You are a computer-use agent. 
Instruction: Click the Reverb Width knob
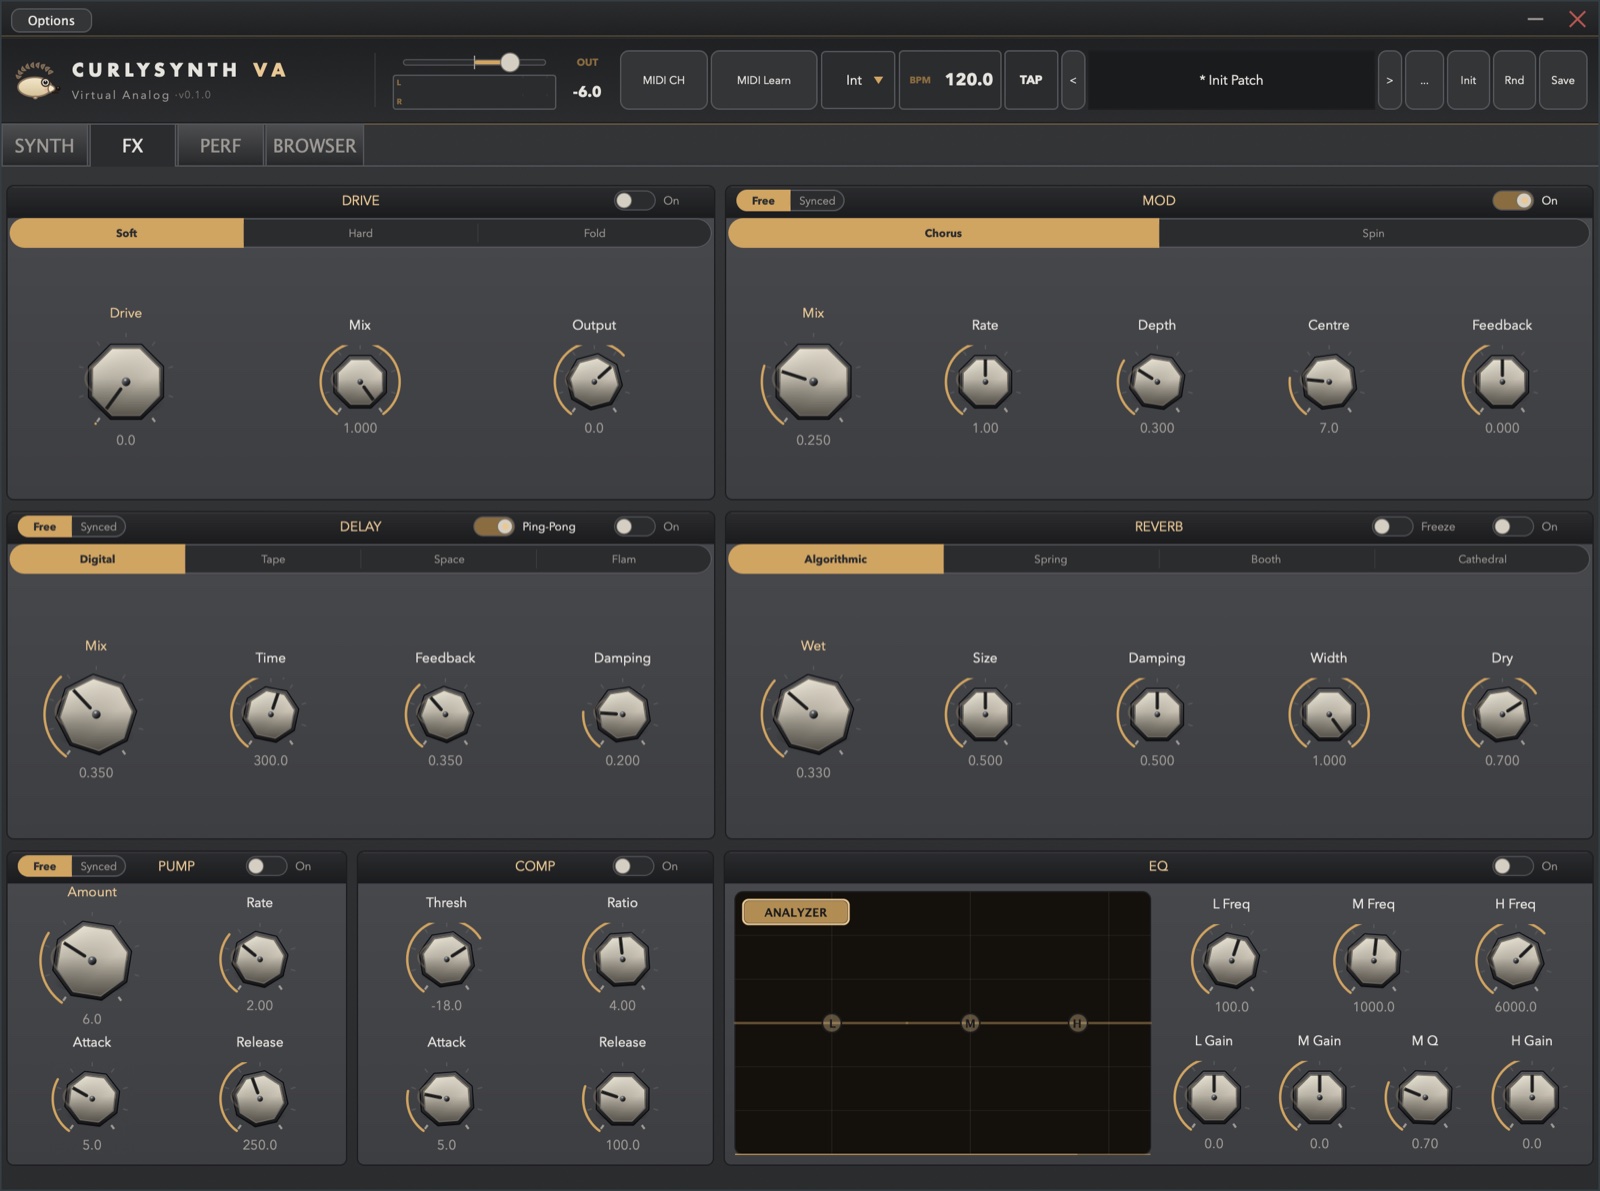[x=1329, y=714]
